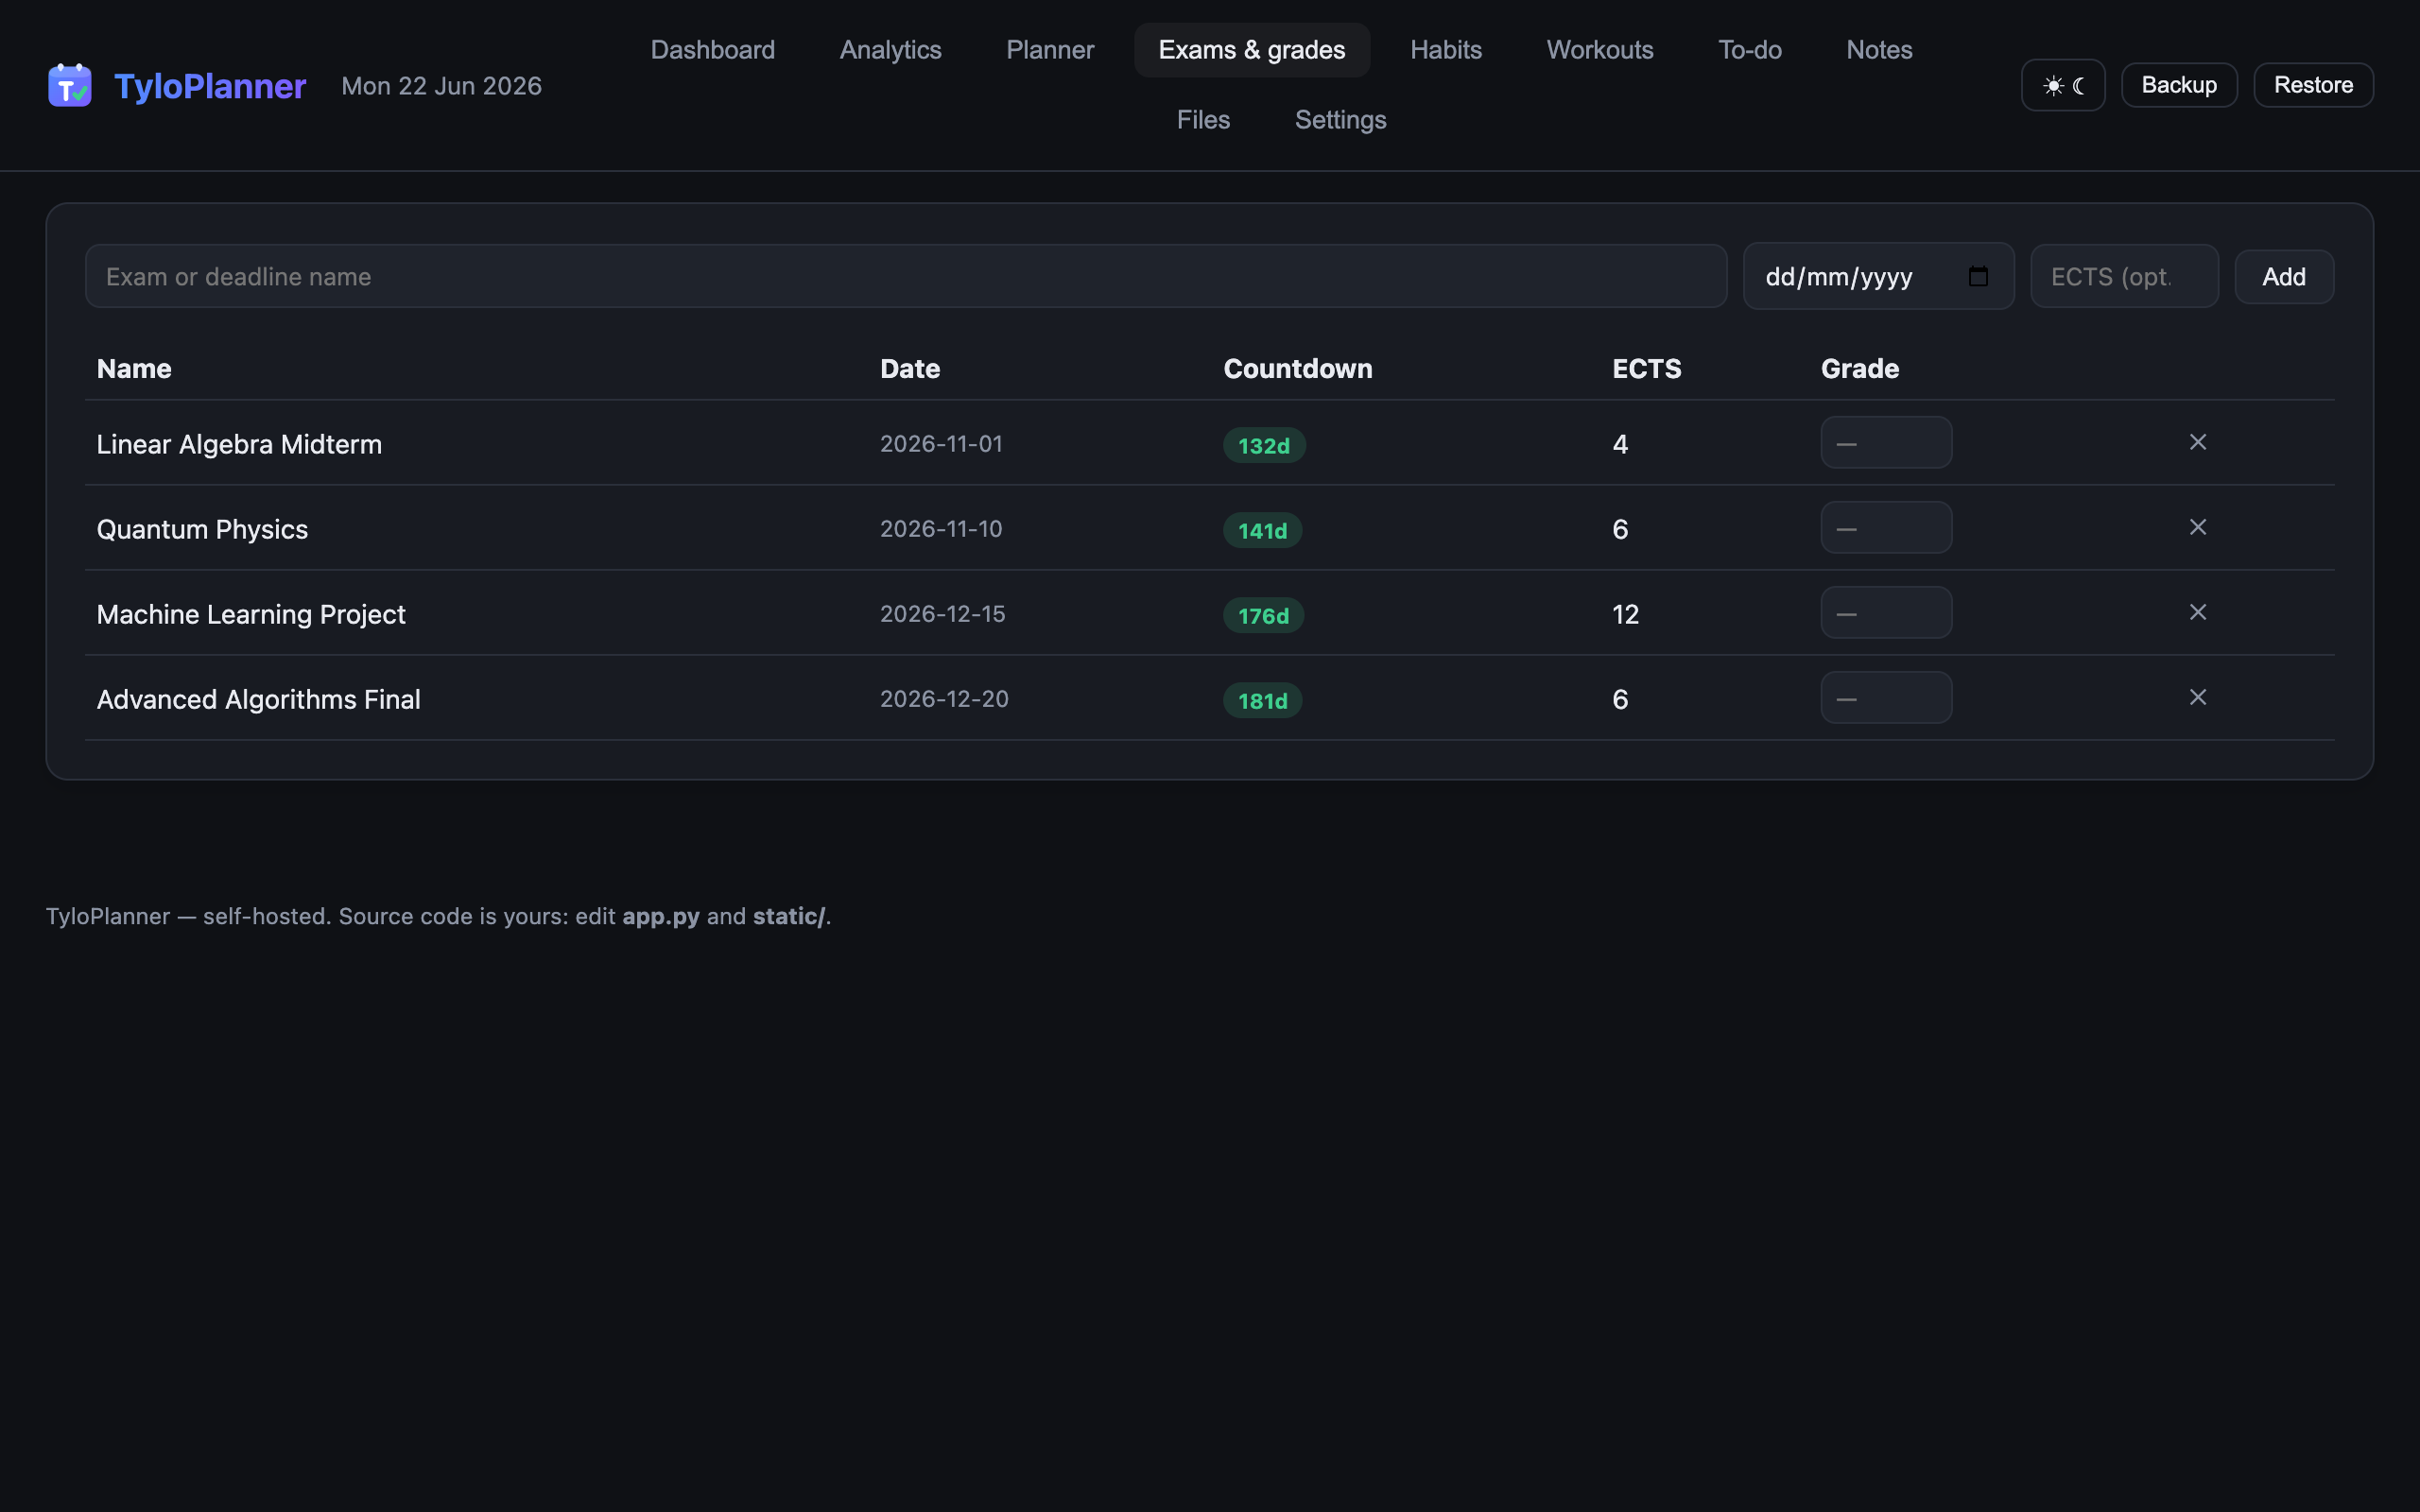Screen dimensions: 2420x1512
Task: Focus the Exam or deadline name field
Action: click(906, 277)
